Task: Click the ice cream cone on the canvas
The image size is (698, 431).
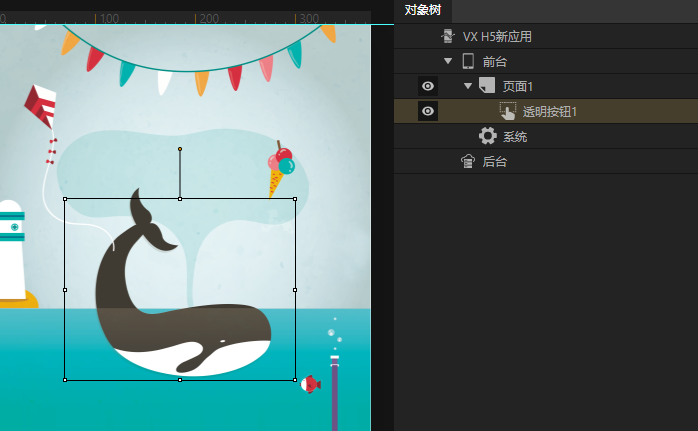Action: coord(280,170)
